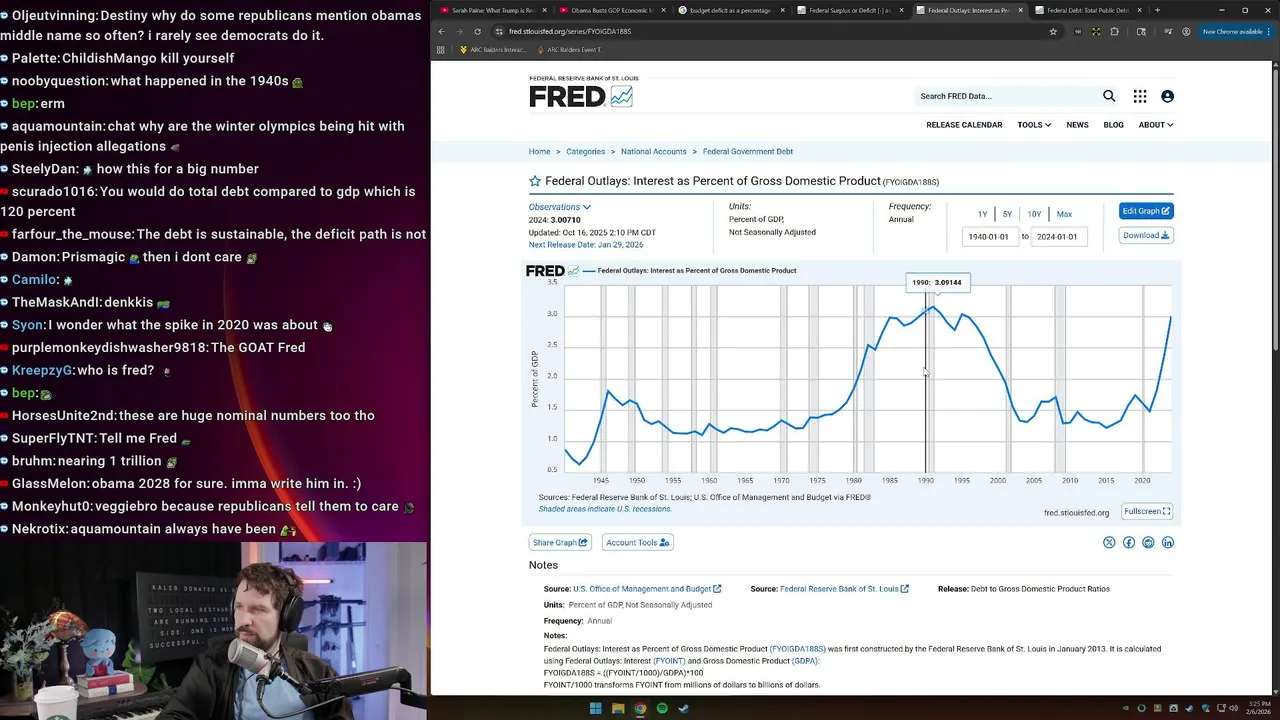This screenshot has width=1280, height=720.
Task: Open Federal Reserve Bank of St. Louis source link
Action: pos(844,589)
